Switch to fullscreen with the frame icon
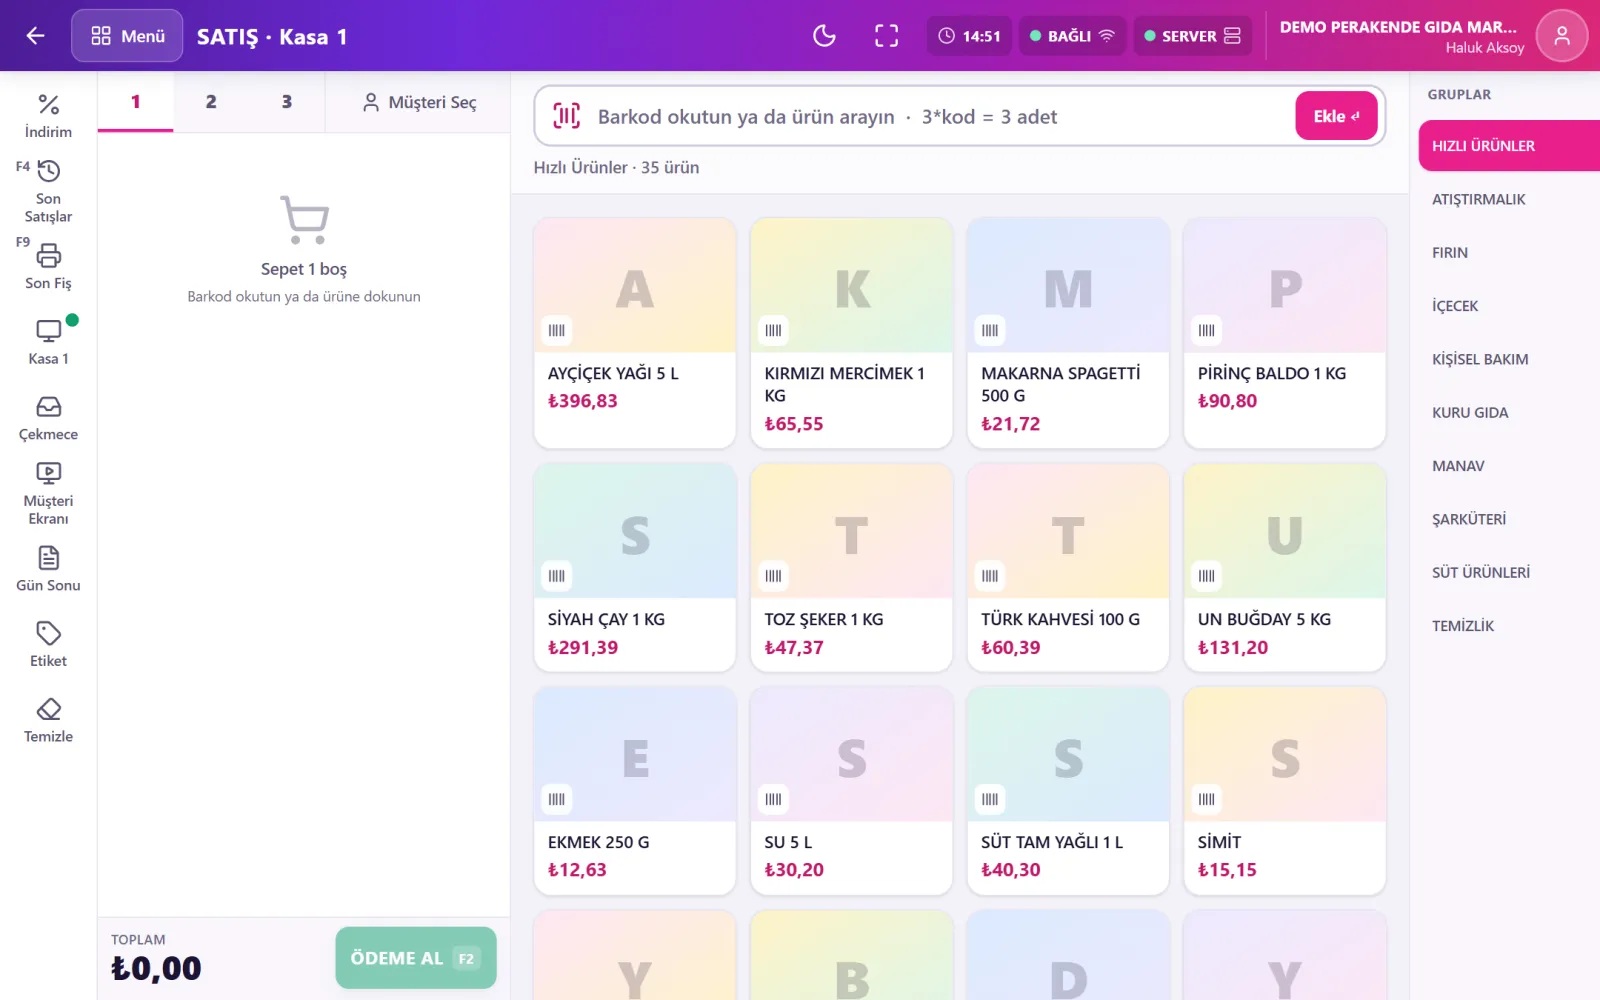The image size is (1600, 1000). click(x=886, y=36)
